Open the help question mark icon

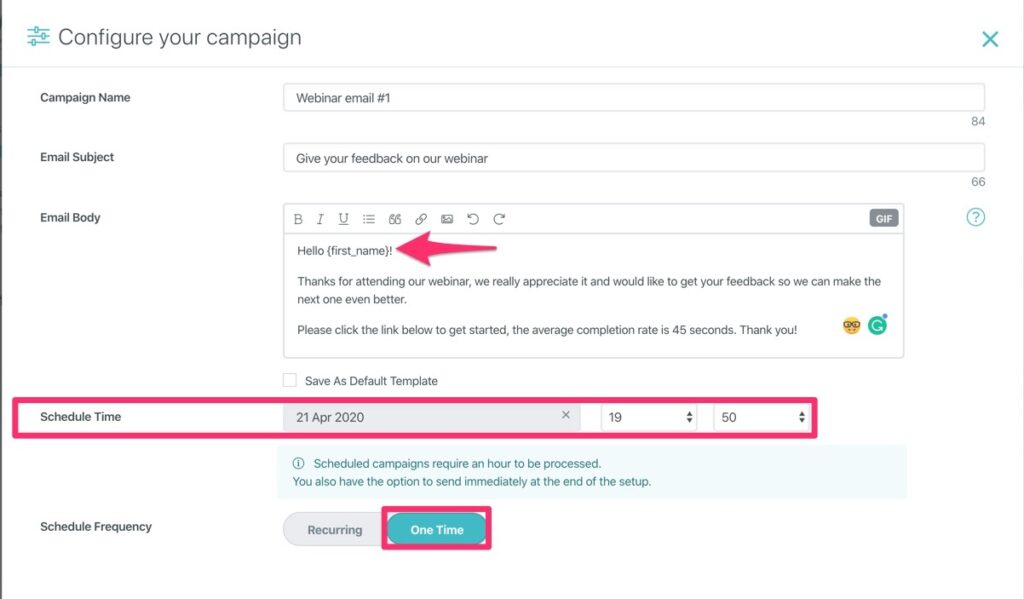click(x=976, y=218)
